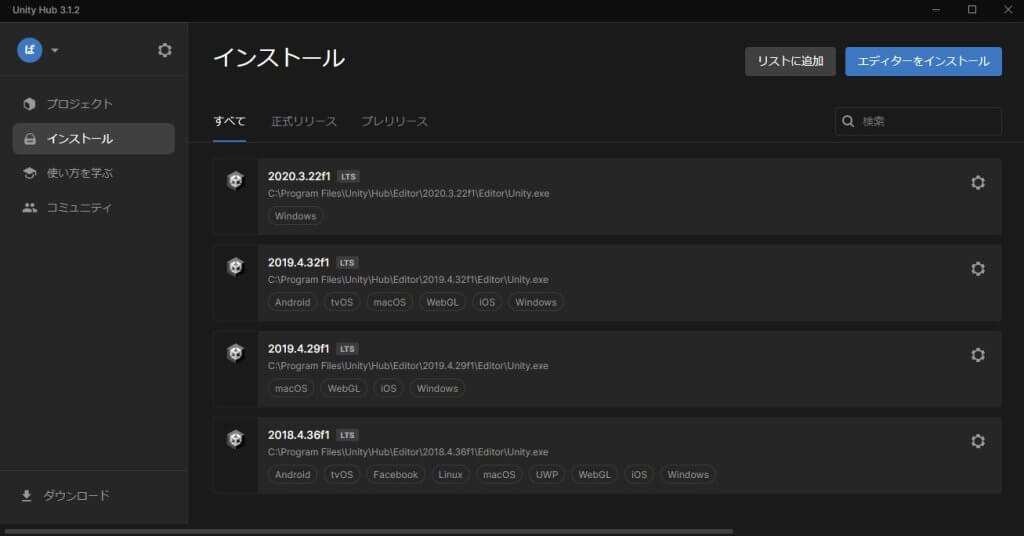Viewport: 1024px width, 536px height.
Task: Focus the 検索 search field
Action: coord(918,121)
